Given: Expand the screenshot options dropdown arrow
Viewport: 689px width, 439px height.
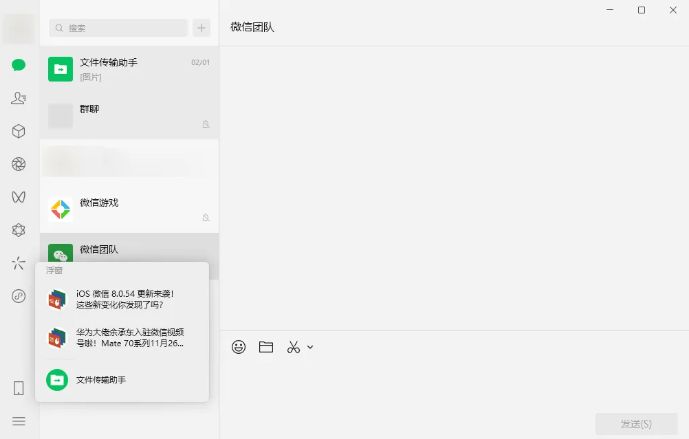Looking at the screenshot, I should click(x=310, y=347).
